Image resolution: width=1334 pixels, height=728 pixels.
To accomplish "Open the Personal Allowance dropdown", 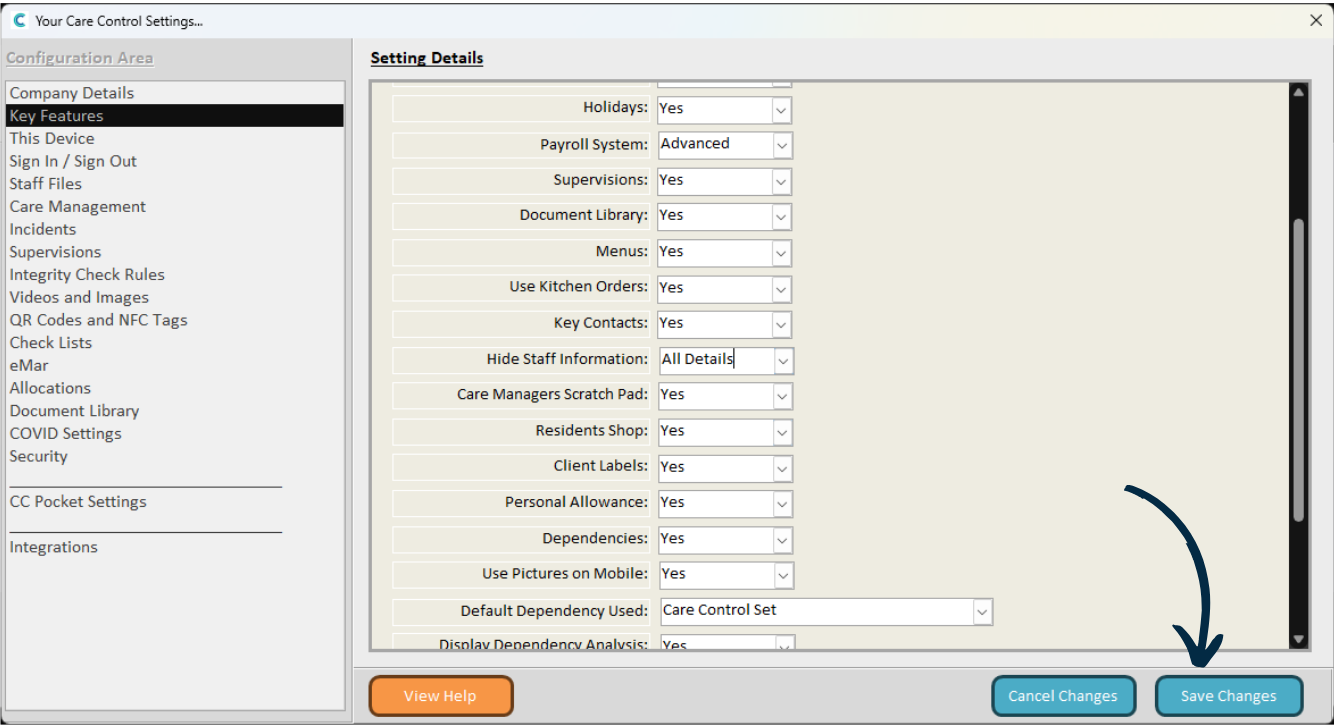I will [781, 503].
